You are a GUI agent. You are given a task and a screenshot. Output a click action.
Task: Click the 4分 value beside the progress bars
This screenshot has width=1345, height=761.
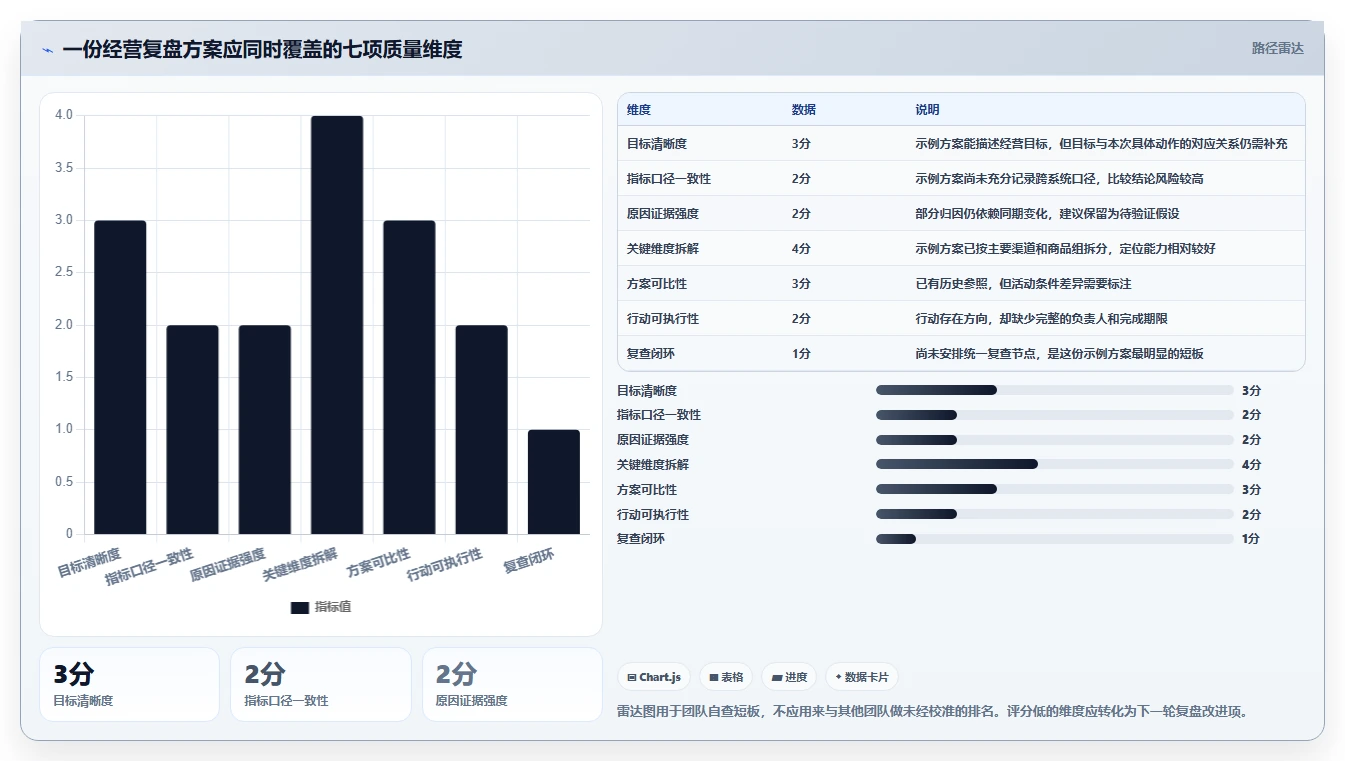point(1251,465)
